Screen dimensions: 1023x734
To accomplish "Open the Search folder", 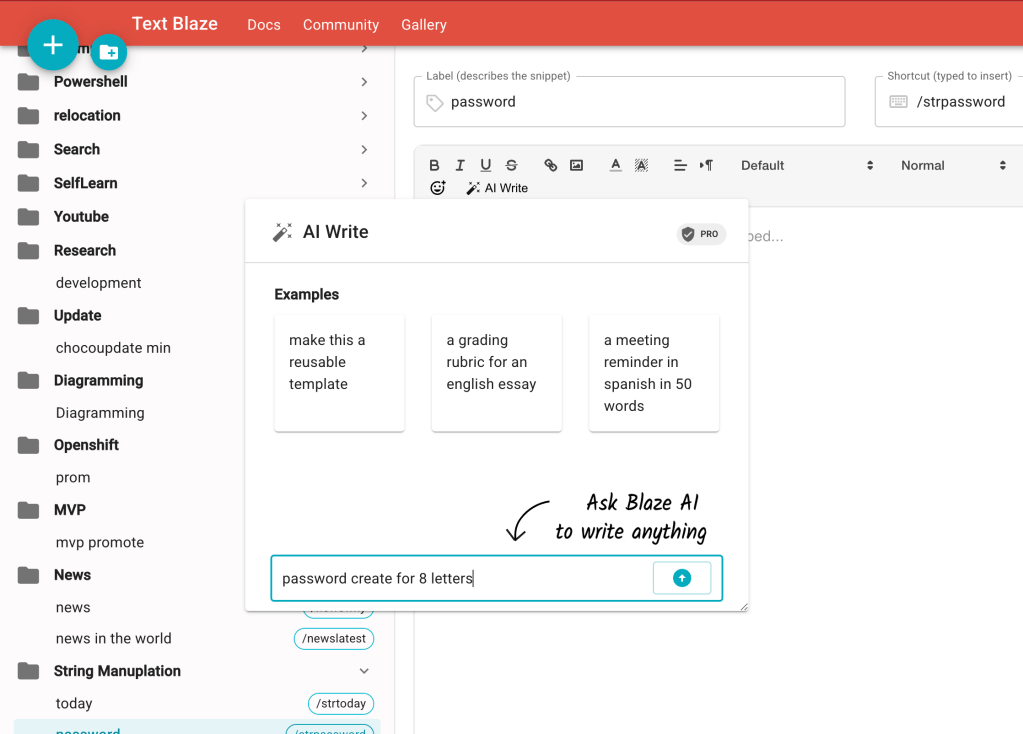I will click(x=77, y=149).
